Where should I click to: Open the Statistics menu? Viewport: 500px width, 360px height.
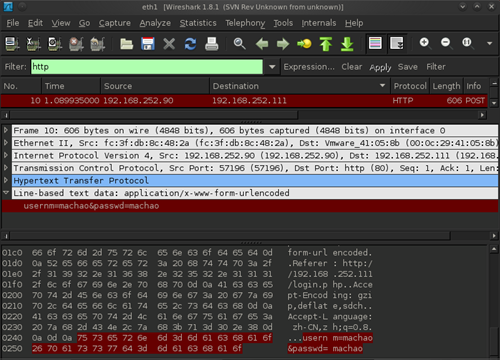tap(198, 23)
